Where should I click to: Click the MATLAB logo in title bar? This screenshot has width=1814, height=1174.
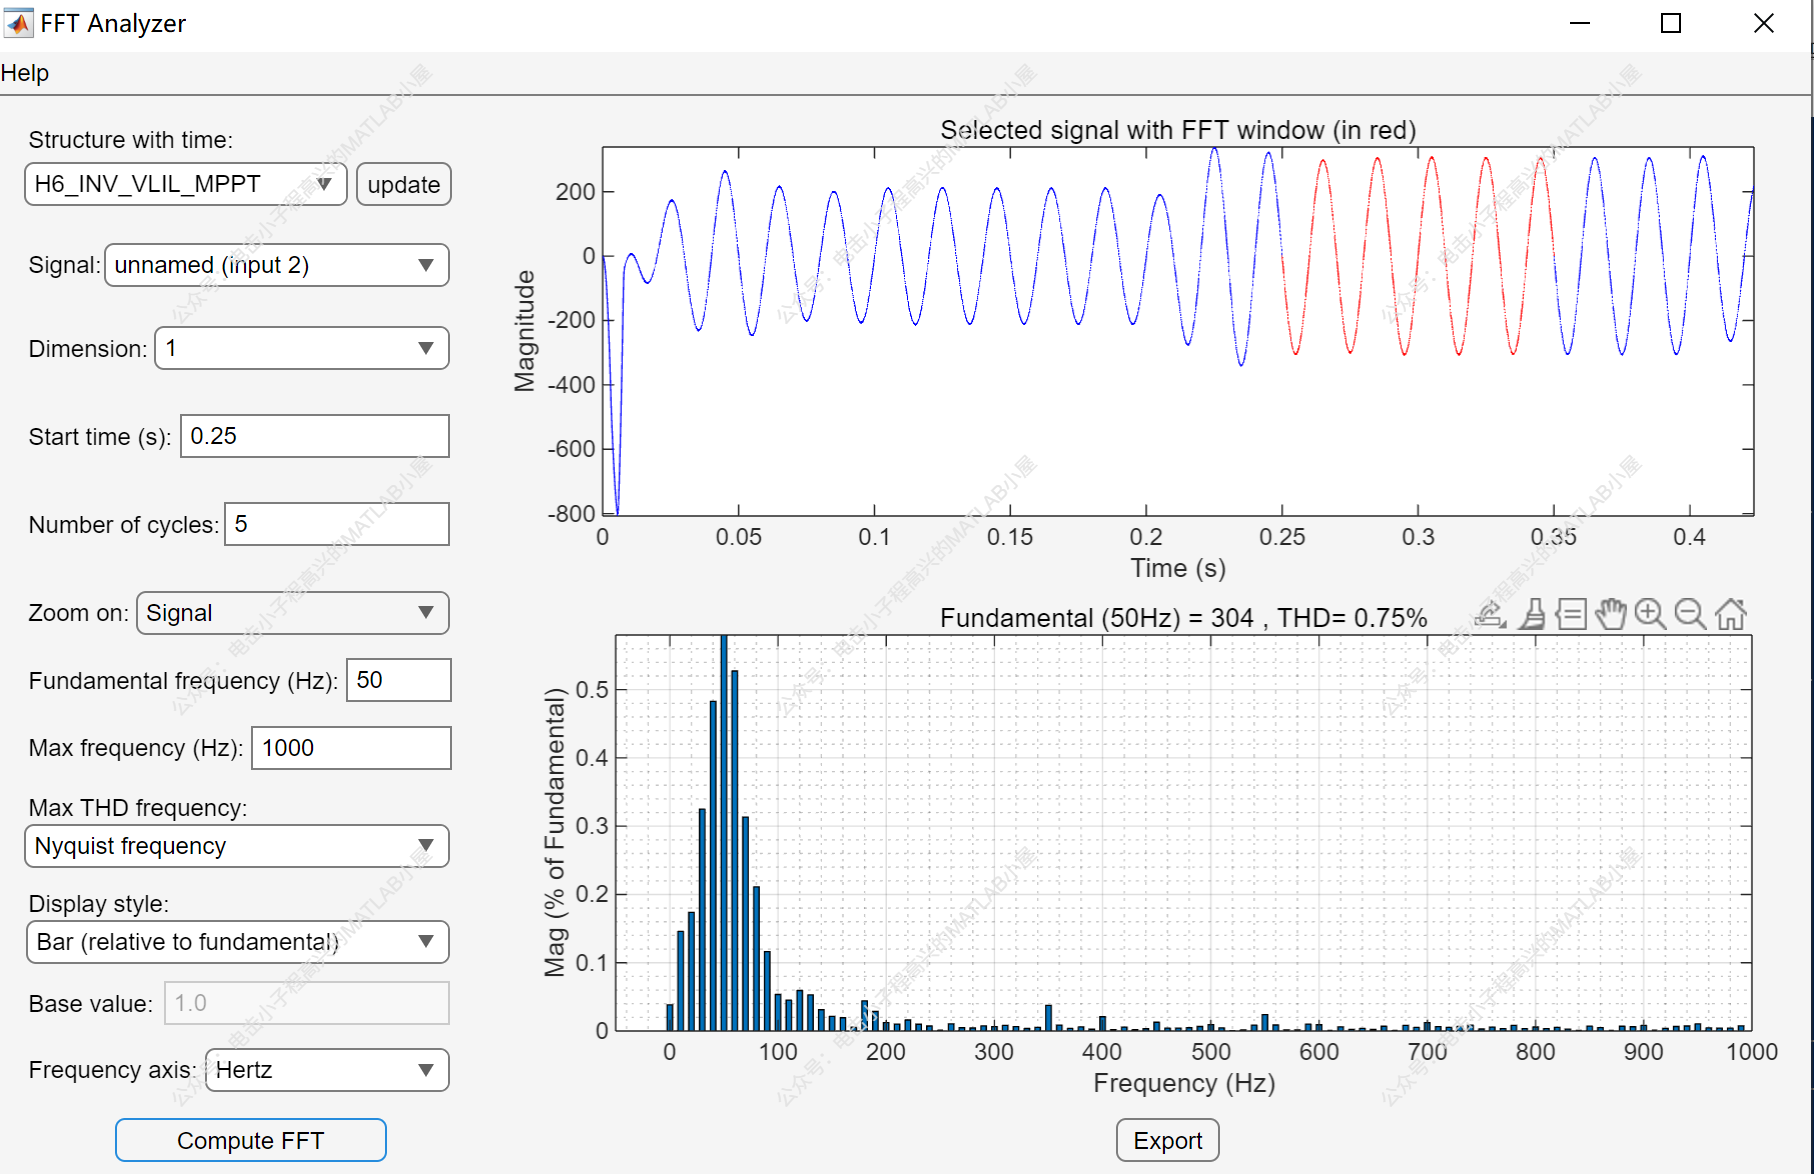[18, 23]
